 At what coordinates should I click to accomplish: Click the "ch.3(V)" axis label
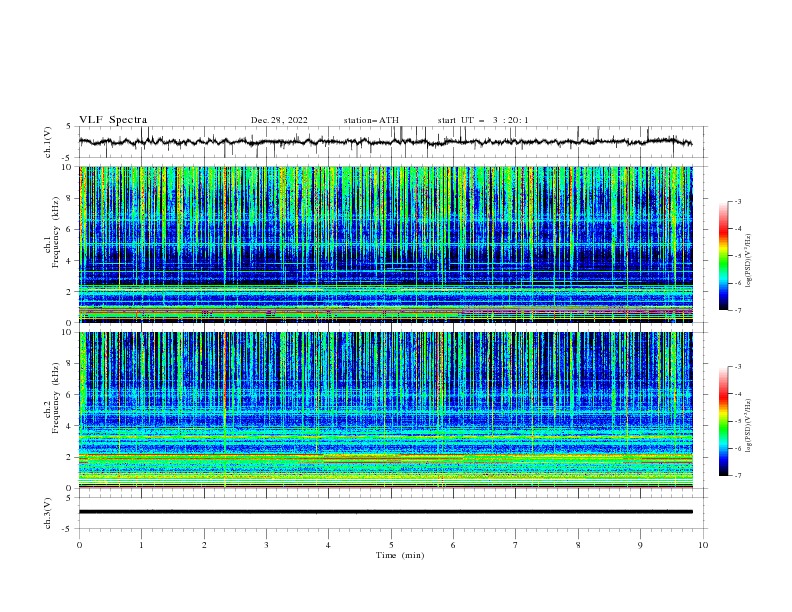coord(48,513)
